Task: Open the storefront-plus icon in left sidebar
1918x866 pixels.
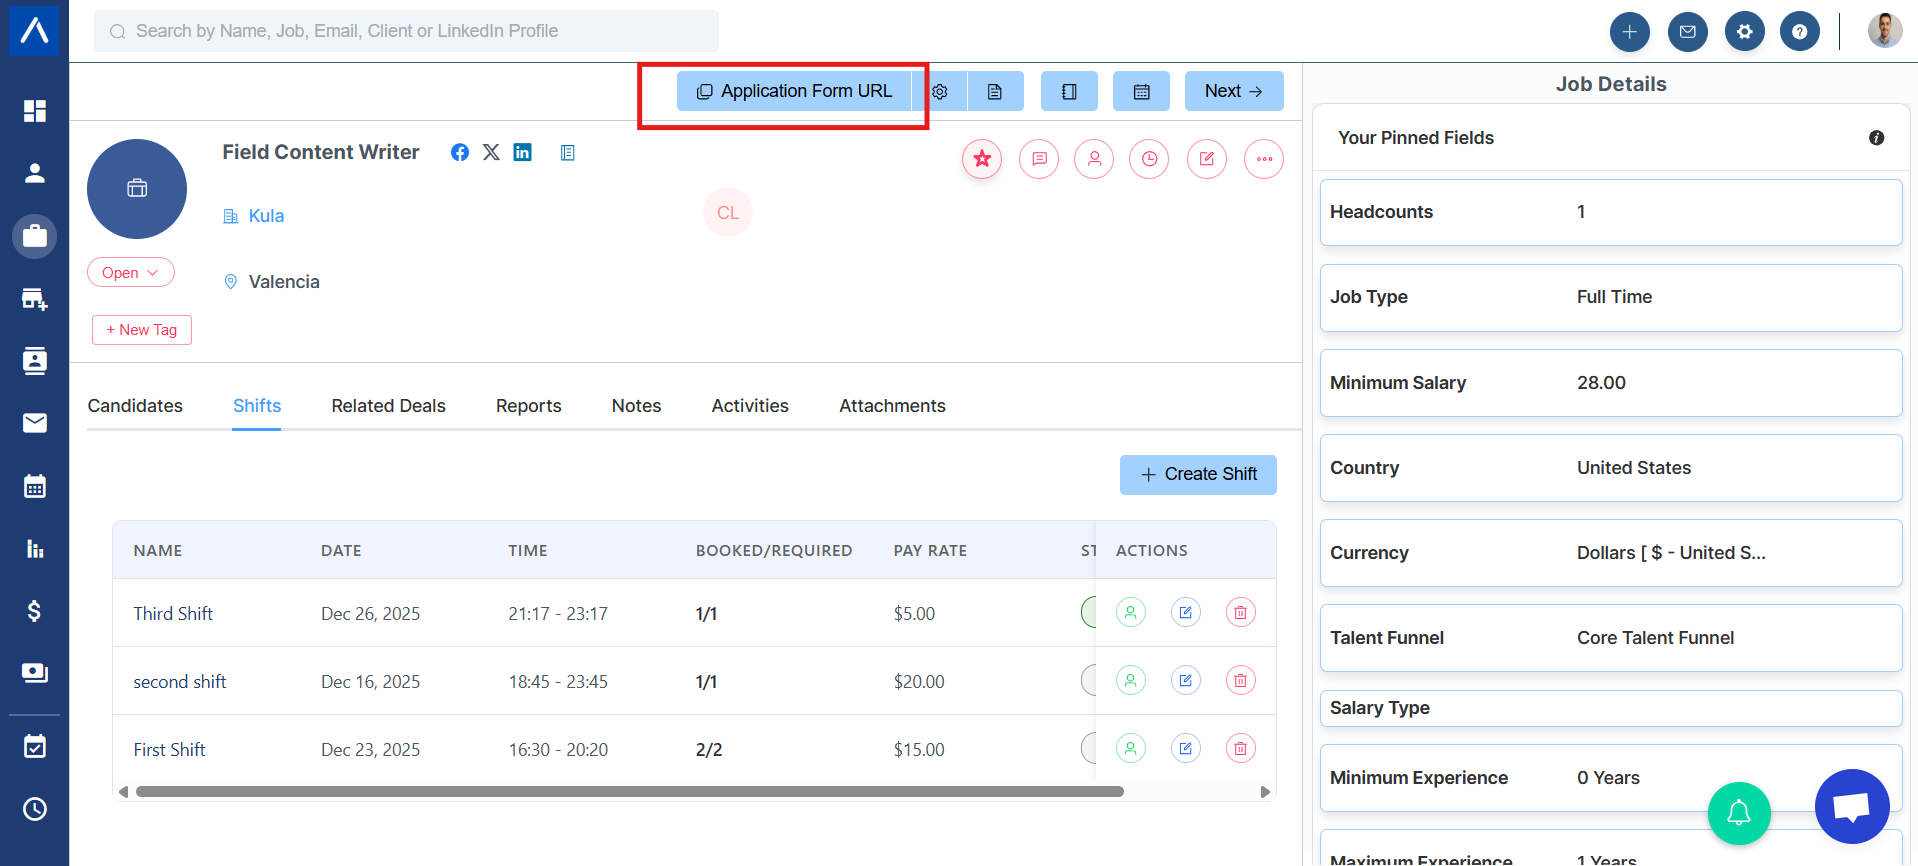Action: [x=35, y=299]
